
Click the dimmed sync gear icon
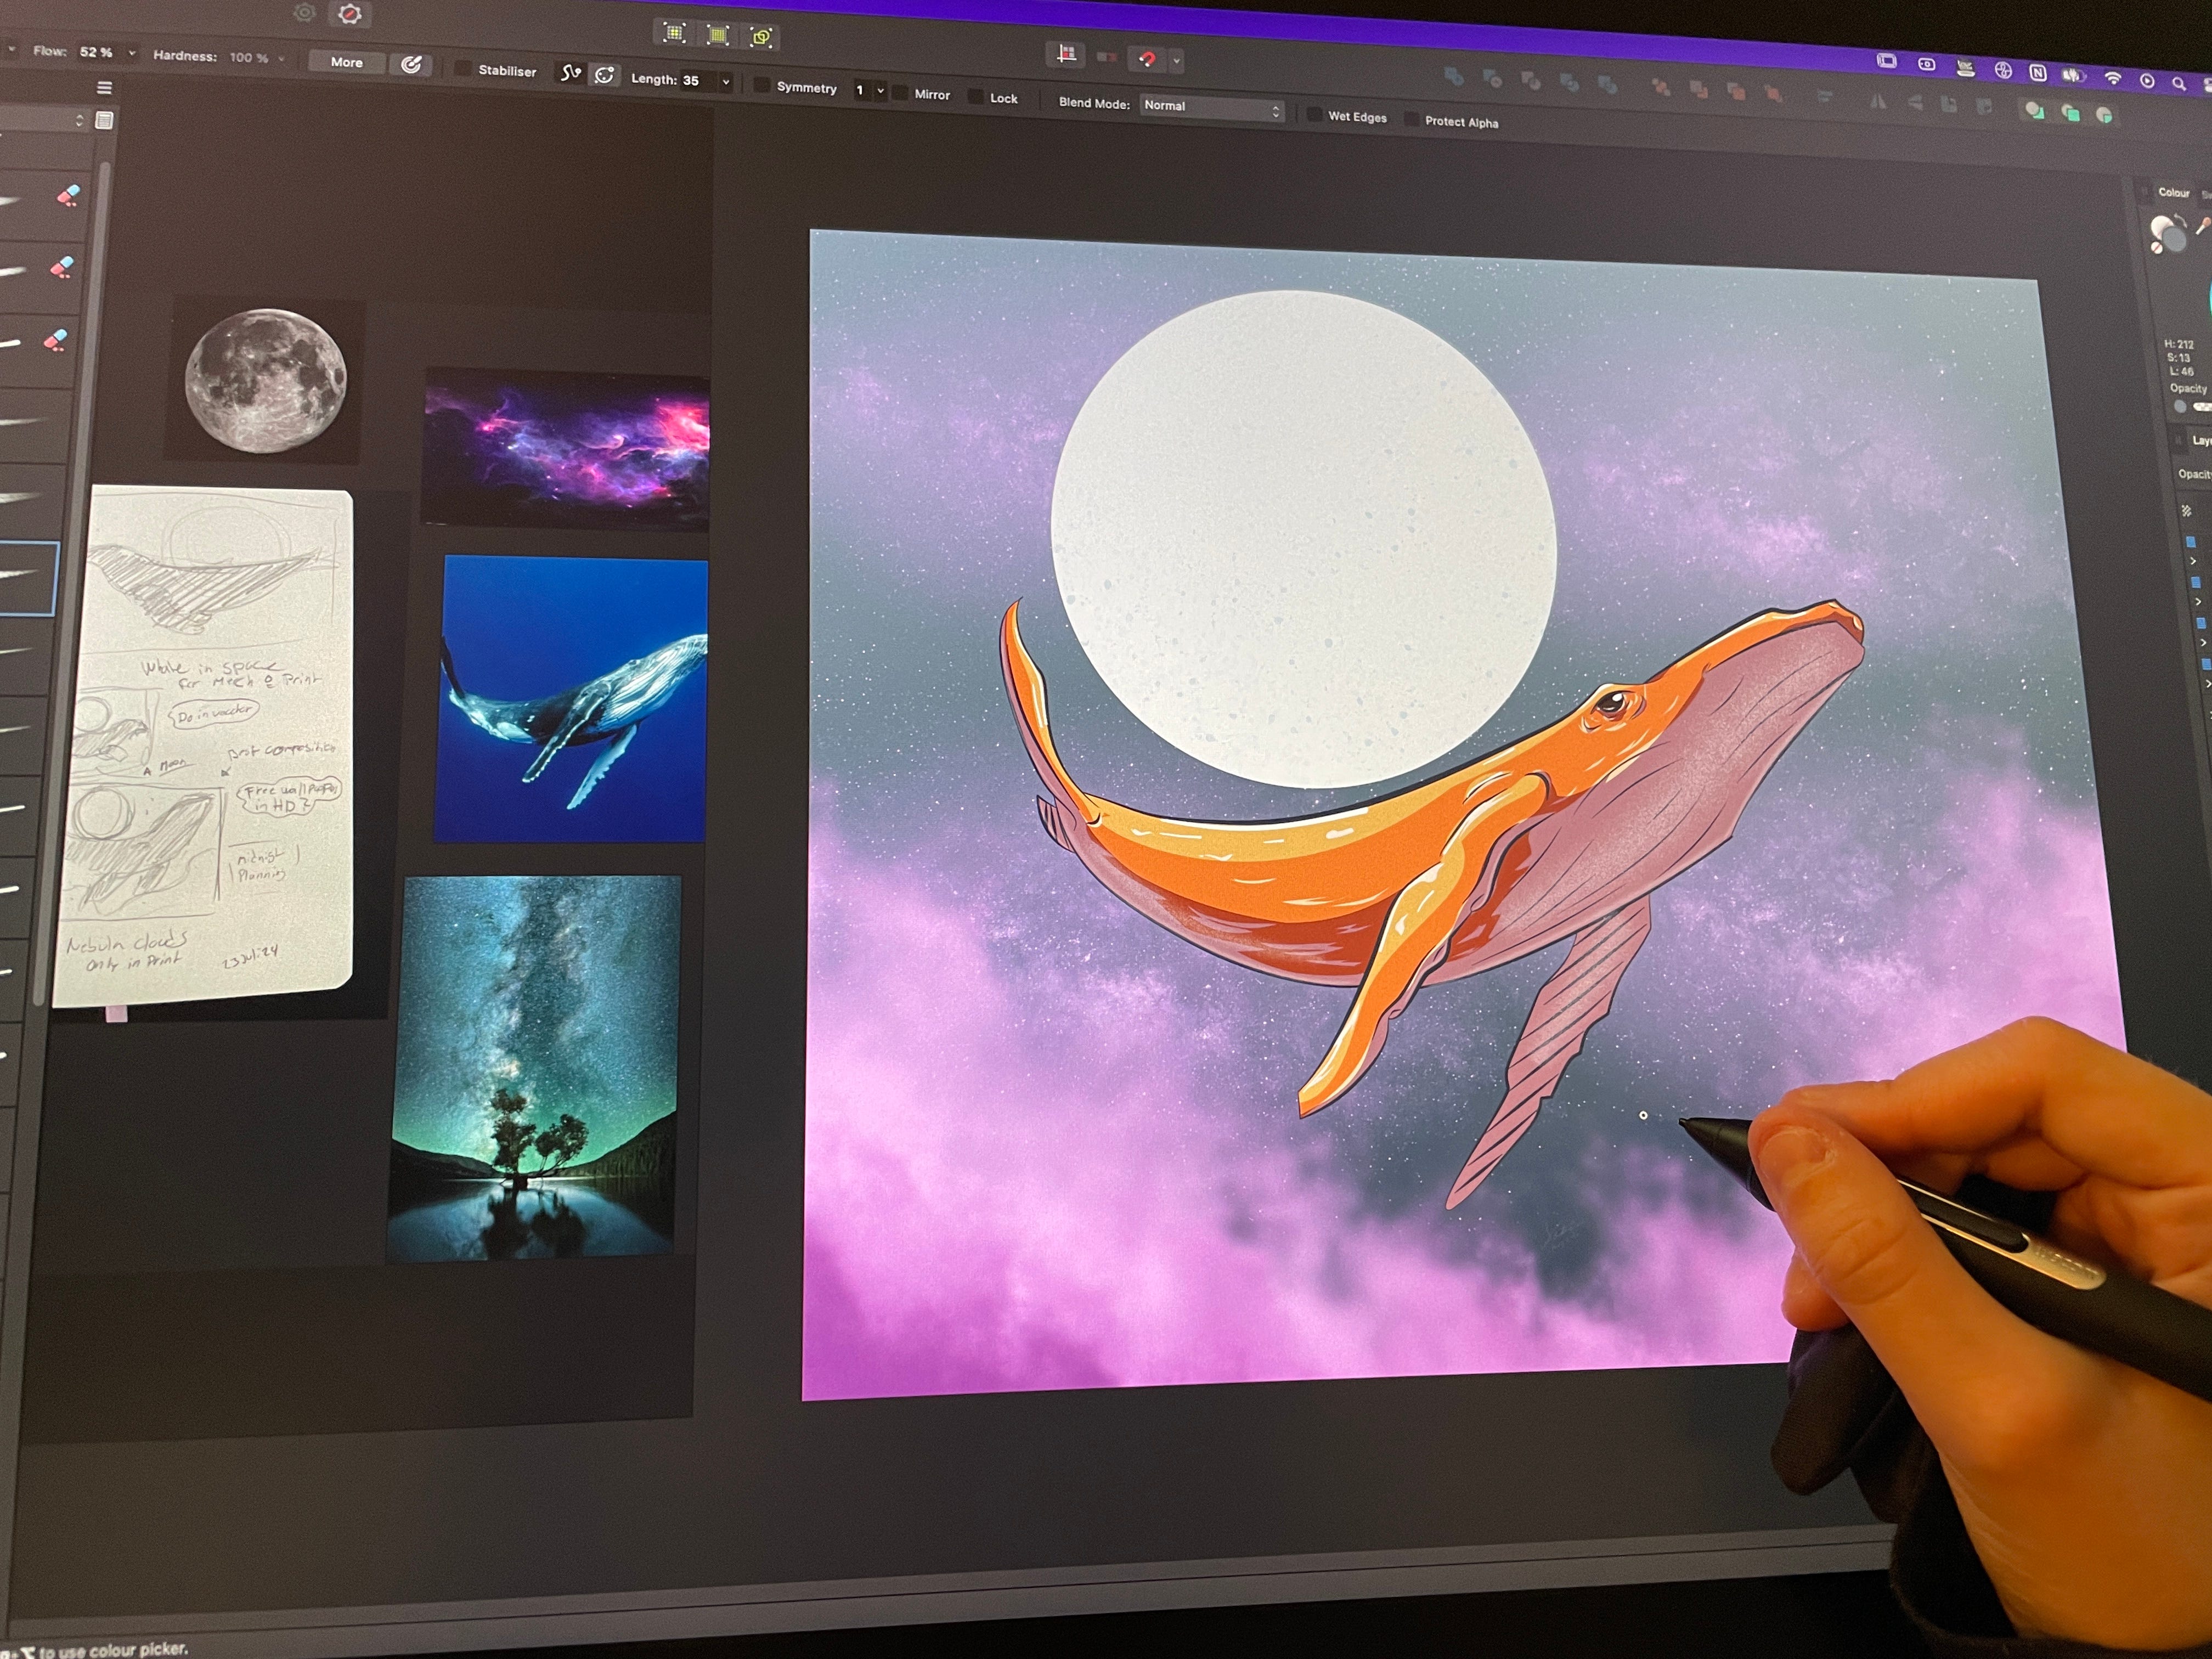click(x=304, y=12)
